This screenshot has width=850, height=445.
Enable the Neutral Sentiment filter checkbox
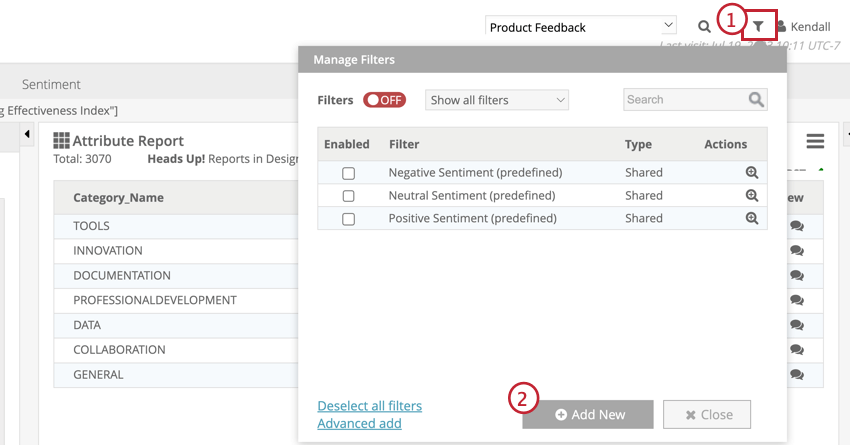[348, 196]
